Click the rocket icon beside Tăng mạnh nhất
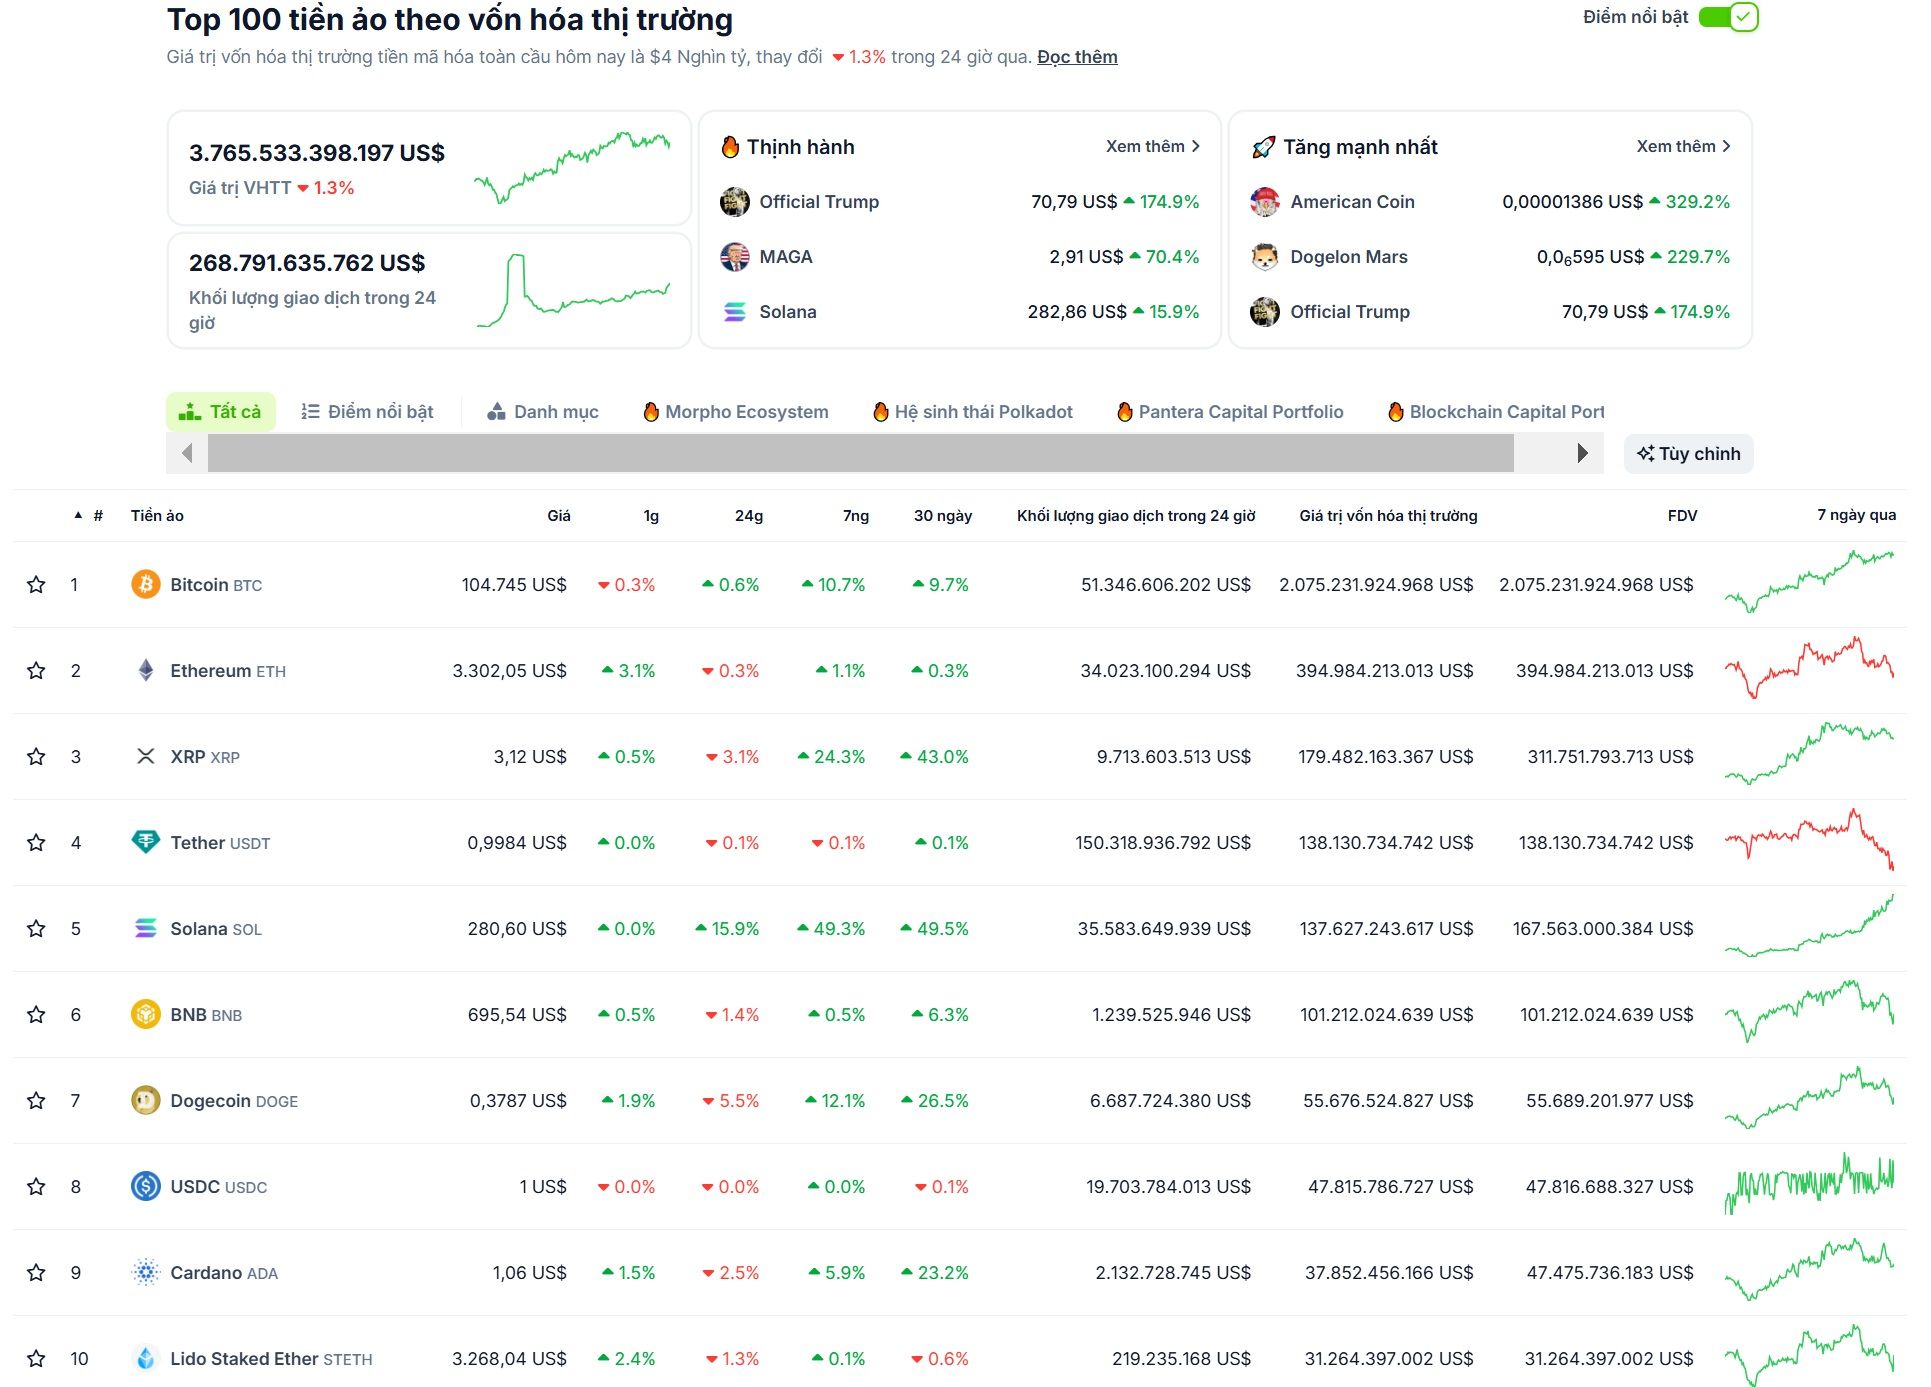The height and width of the screenshot is (1387, 1931). (1263, 147)
